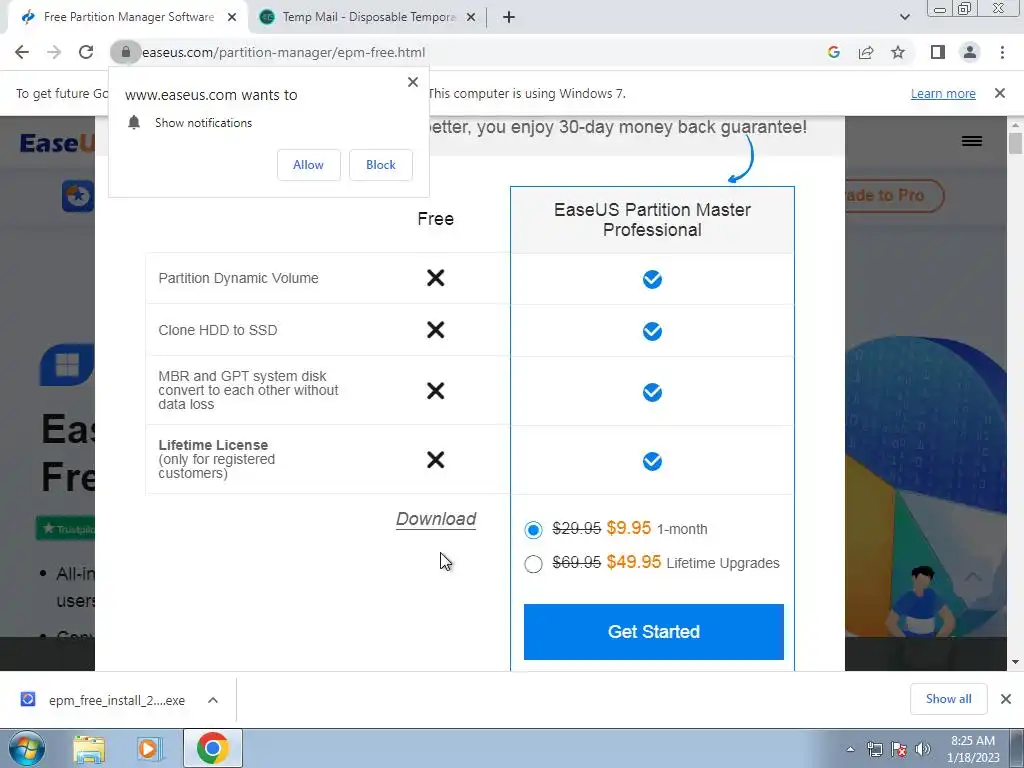This screenshot has width=1024, height=768.
Task: Open the Learn more link
Action: [943, 93]
